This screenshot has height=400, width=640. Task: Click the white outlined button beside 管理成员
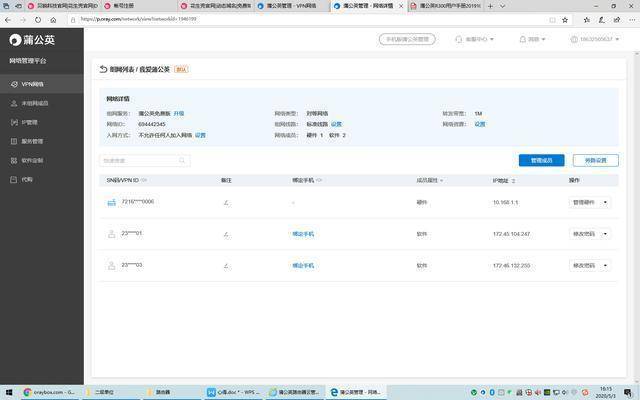point(596,160)
